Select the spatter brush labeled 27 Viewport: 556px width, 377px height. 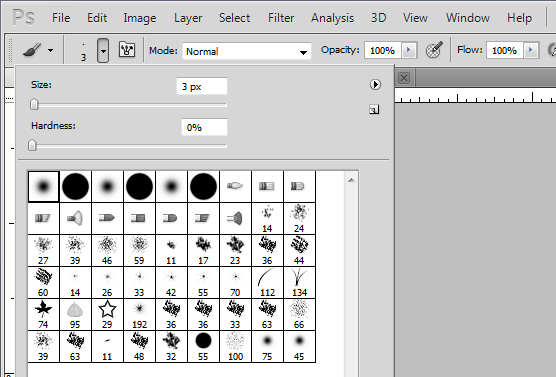tap(43, 250)
